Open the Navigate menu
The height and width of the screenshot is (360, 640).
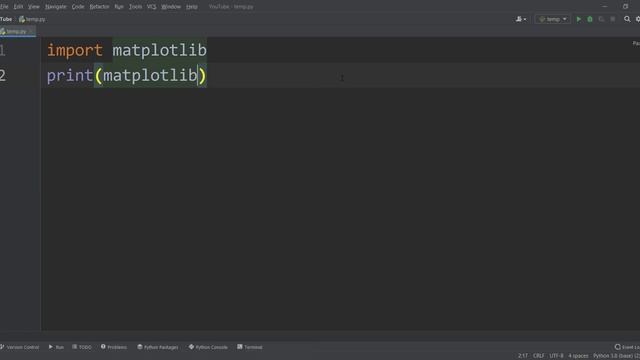click(56, 7)
